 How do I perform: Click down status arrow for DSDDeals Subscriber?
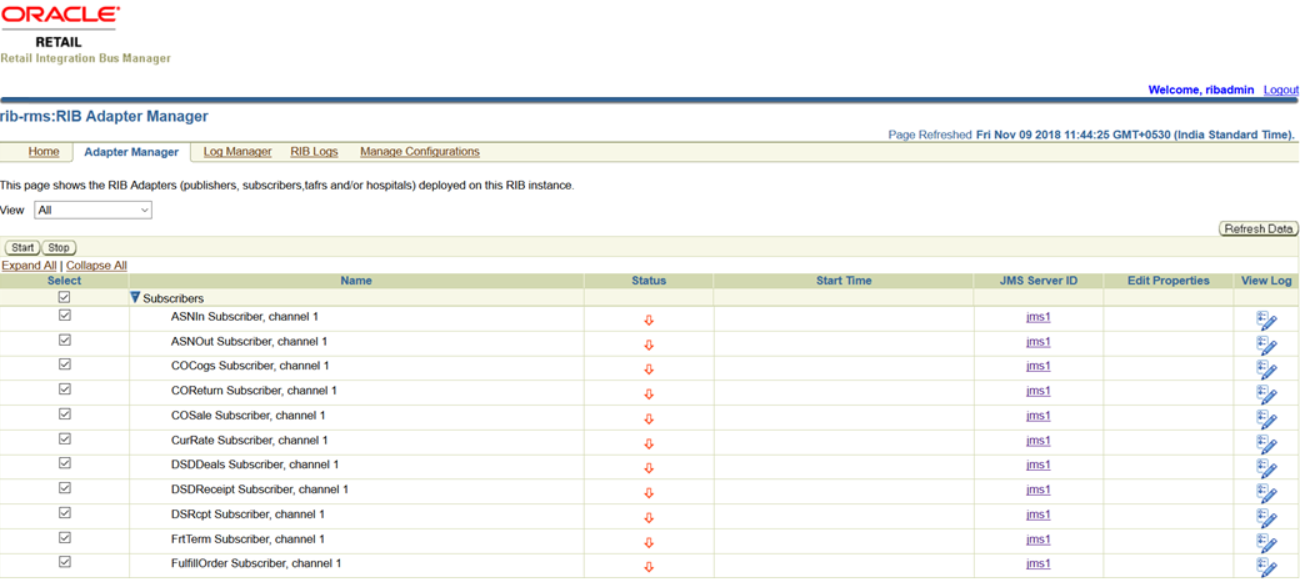649,468
